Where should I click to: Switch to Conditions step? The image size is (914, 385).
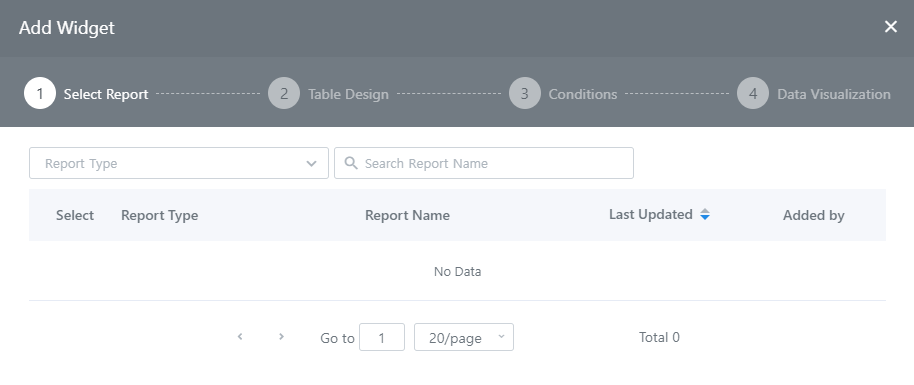point(583,94)
